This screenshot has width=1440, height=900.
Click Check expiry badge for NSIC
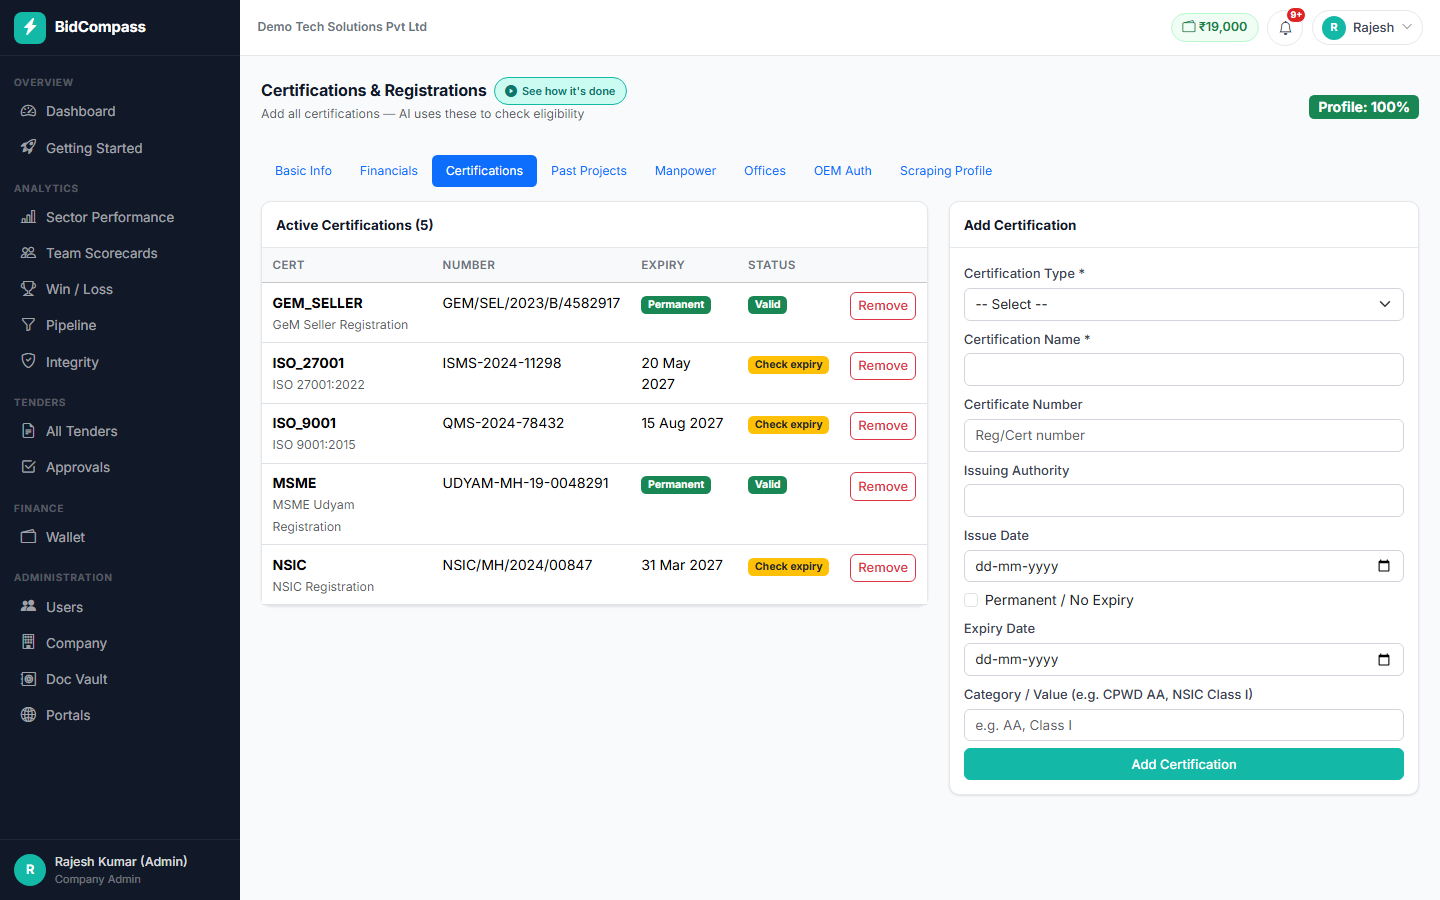[x=788, y=567]
